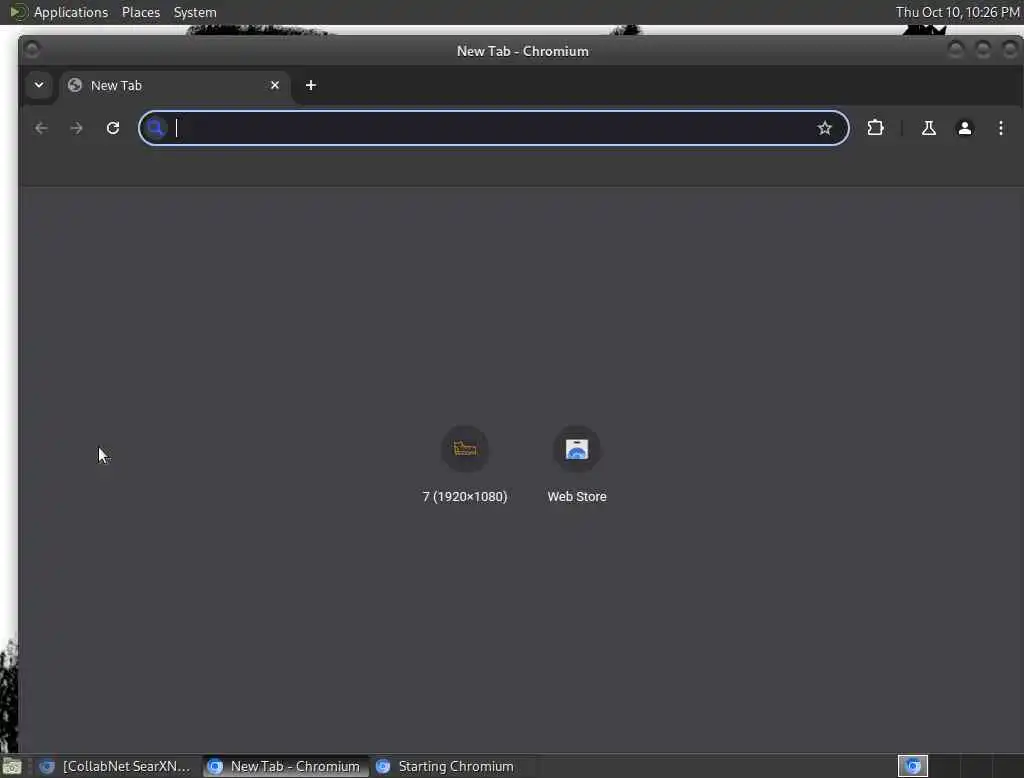Open Chromium three-dot menu
The width and height of the screenshot is (1024, 778).
pyautogui.click(x=1000, y=128)
